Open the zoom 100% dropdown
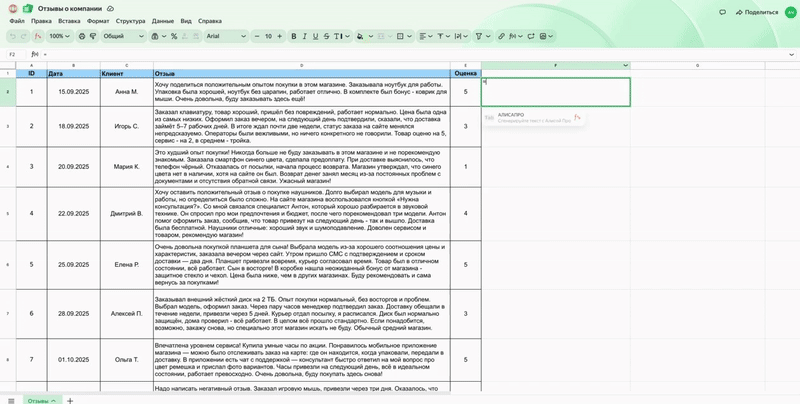The width and height of the screenshot is (800, 404). click(60, 36)
